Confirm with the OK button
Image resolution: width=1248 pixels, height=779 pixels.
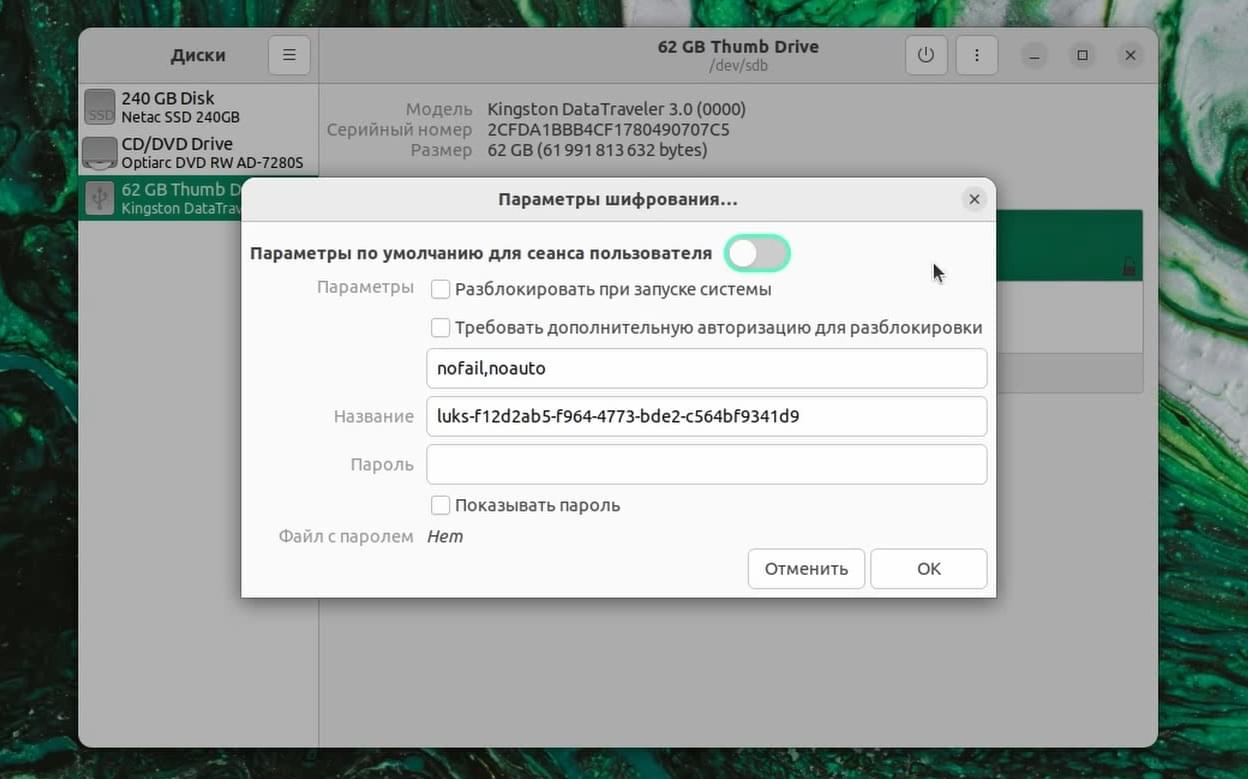(929, 568)
